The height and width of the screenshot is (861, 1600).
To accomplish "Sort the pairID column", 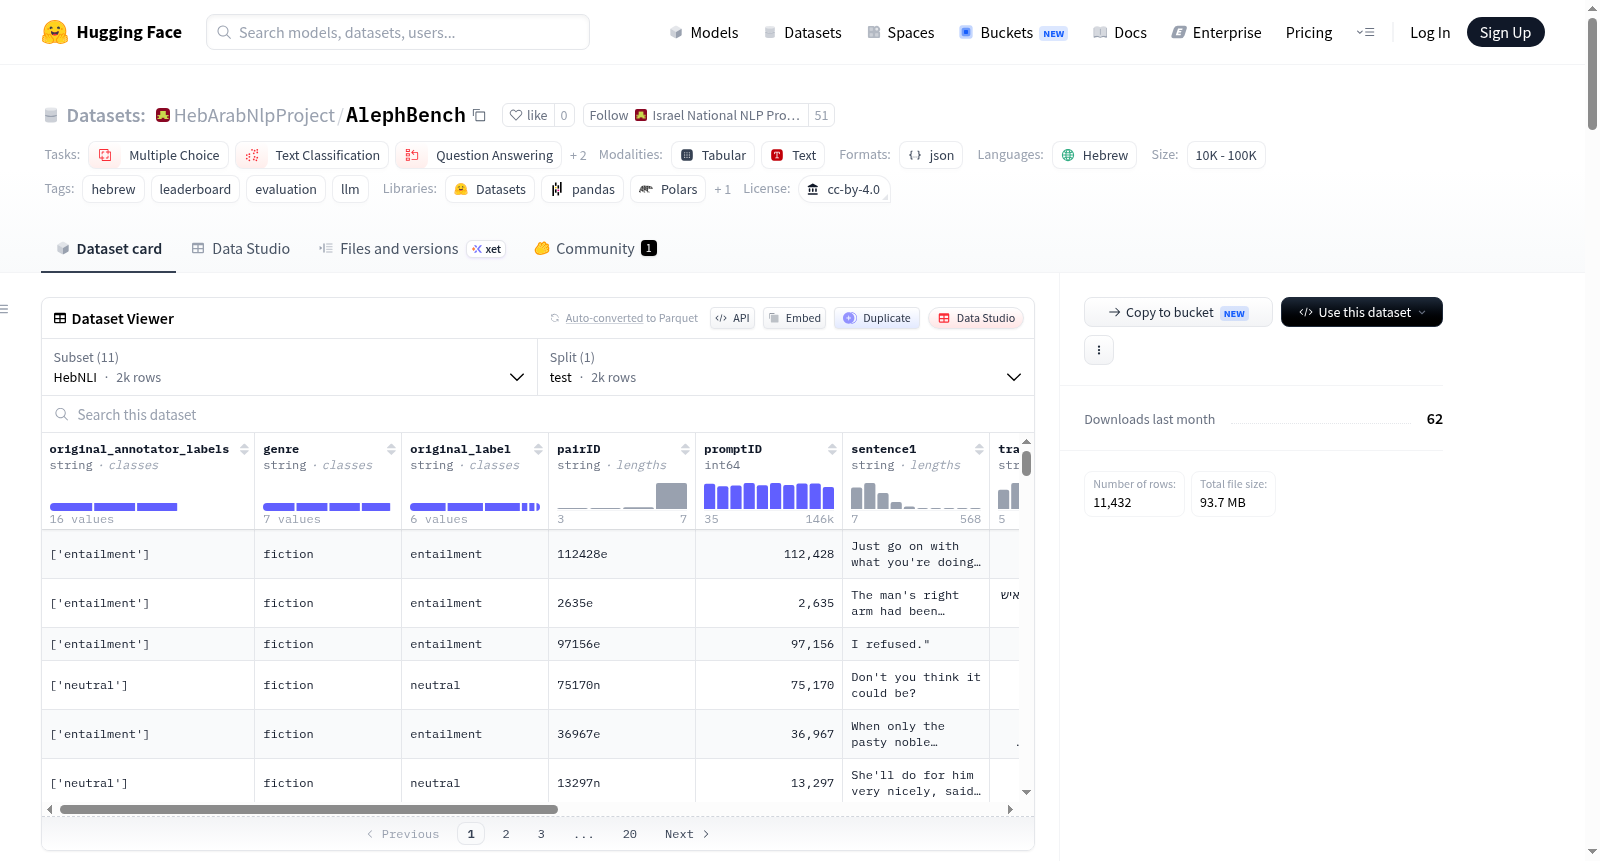I will 685,449.
